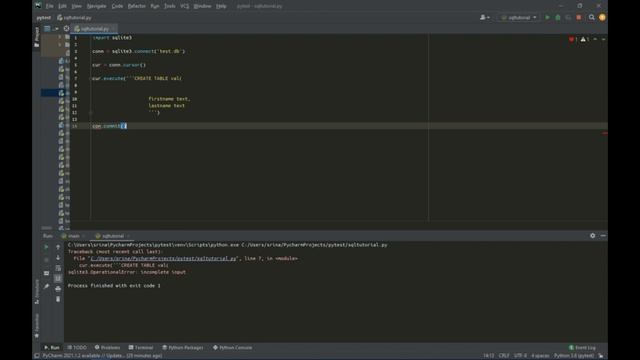Click the up arrow in Run panel
Image resolution: width=640 pixels, height=360 pixels.
(x=58, y=247)
